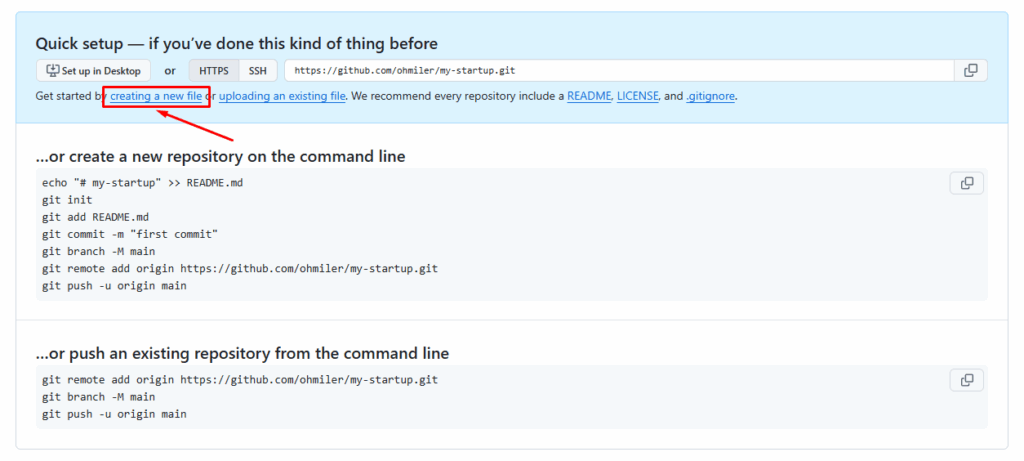The width and height of the screenshot is (1024, 461).
Task: Open the creating a new file link
Action: tap(156, 96)
